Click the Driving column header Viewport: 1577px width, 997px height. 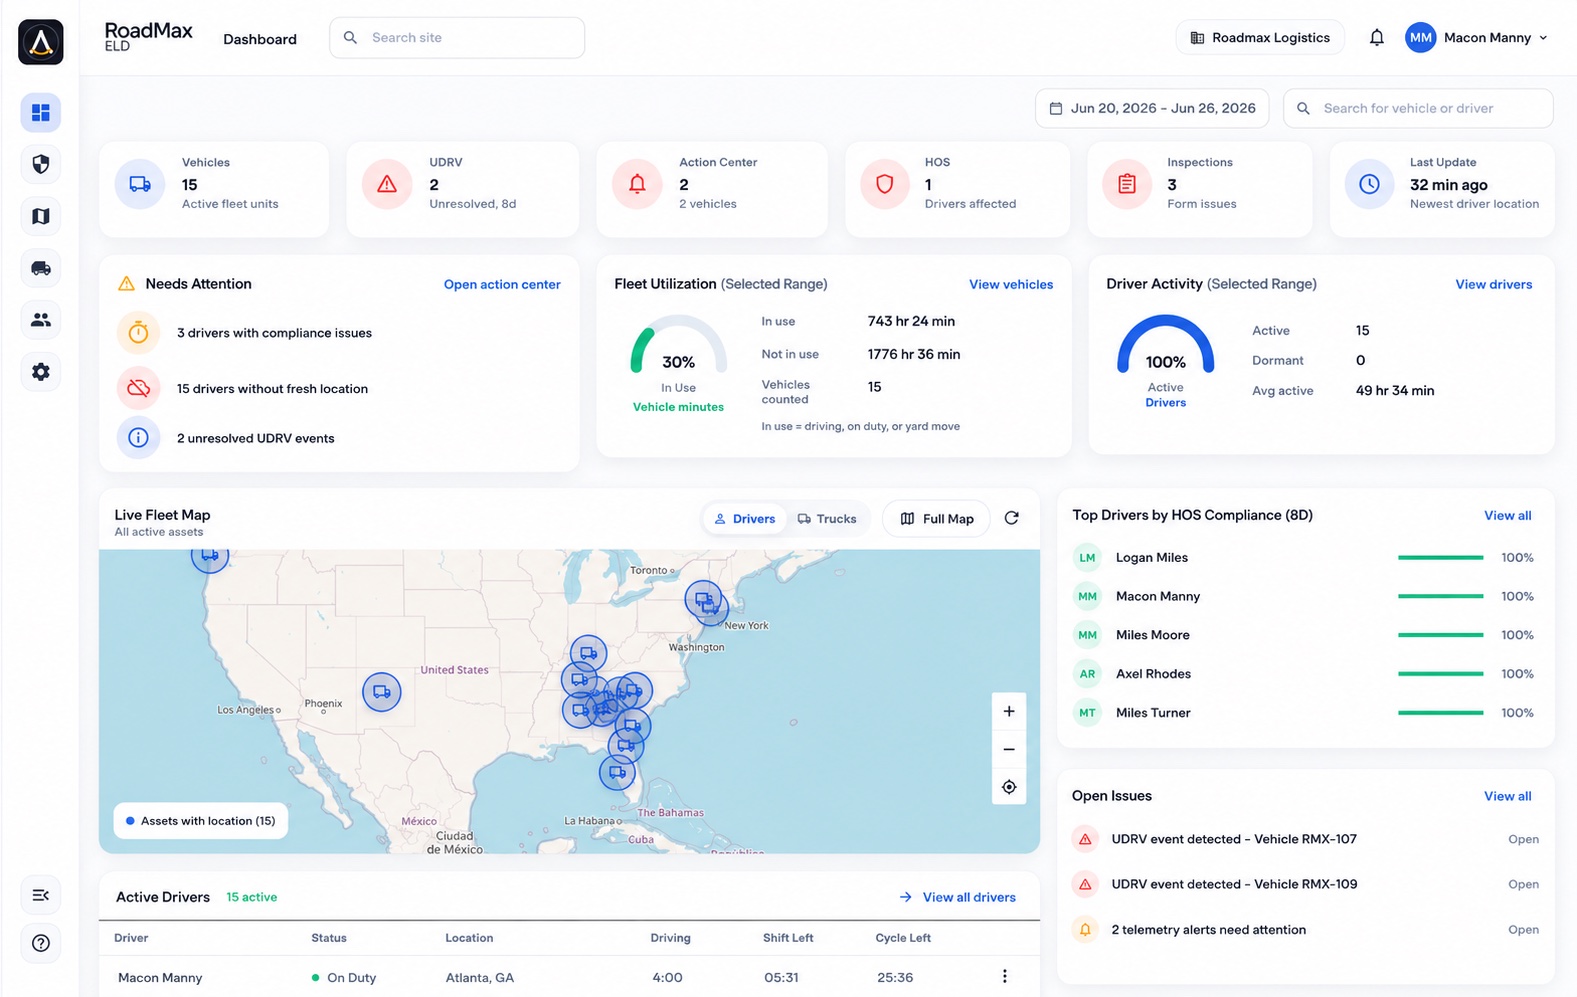click(670, 938)
